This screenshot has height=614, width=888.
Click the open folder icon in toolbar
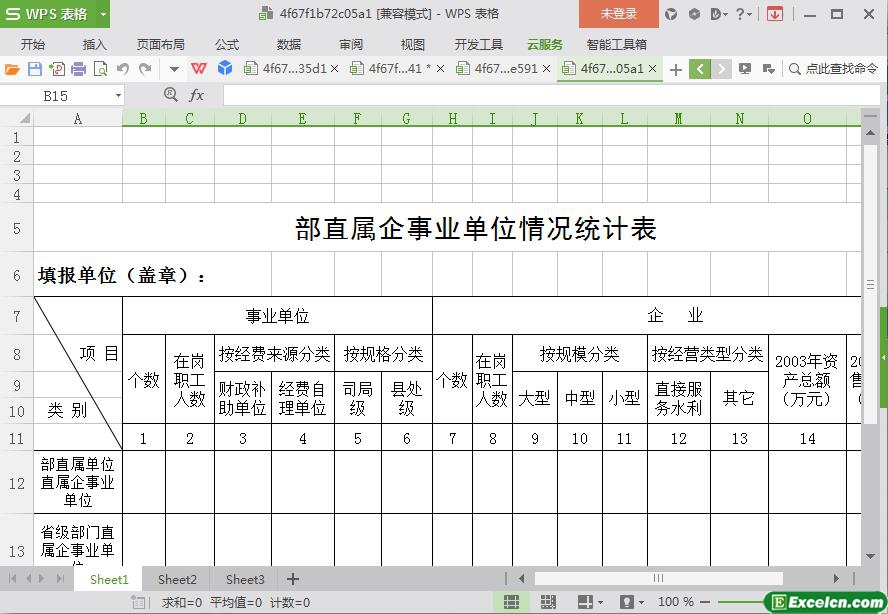[12, 69]
